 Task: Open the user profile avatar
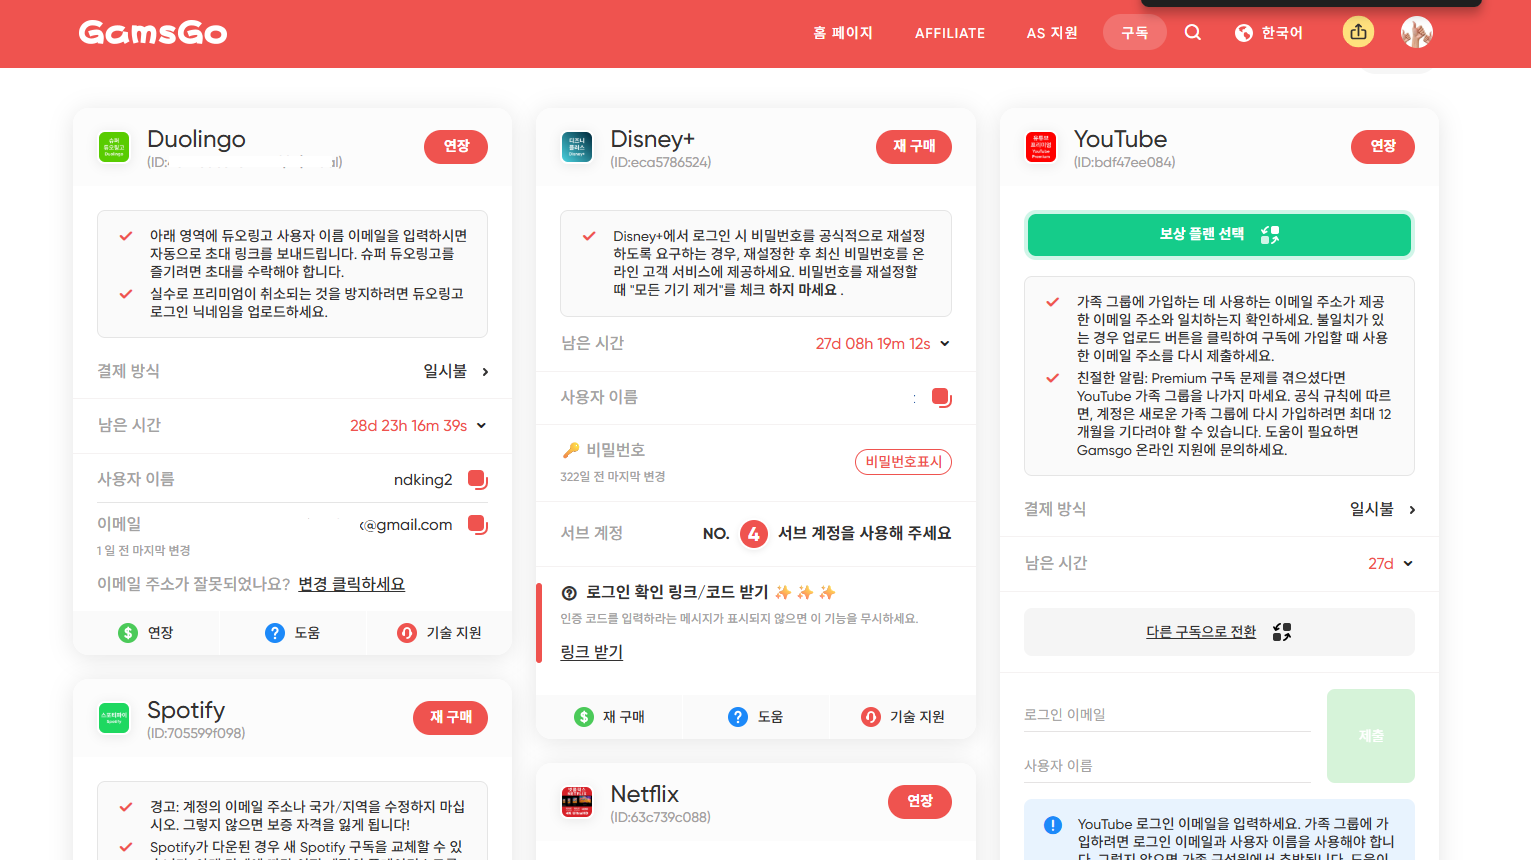[1417, 32]
